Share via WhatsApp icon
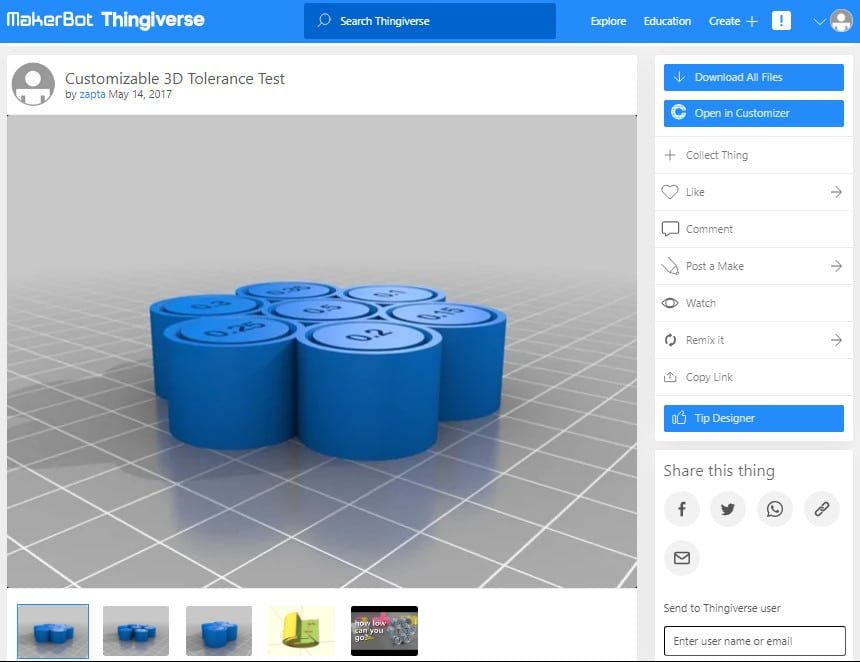Screen dimensions: 860x662 tap(774, 509)
